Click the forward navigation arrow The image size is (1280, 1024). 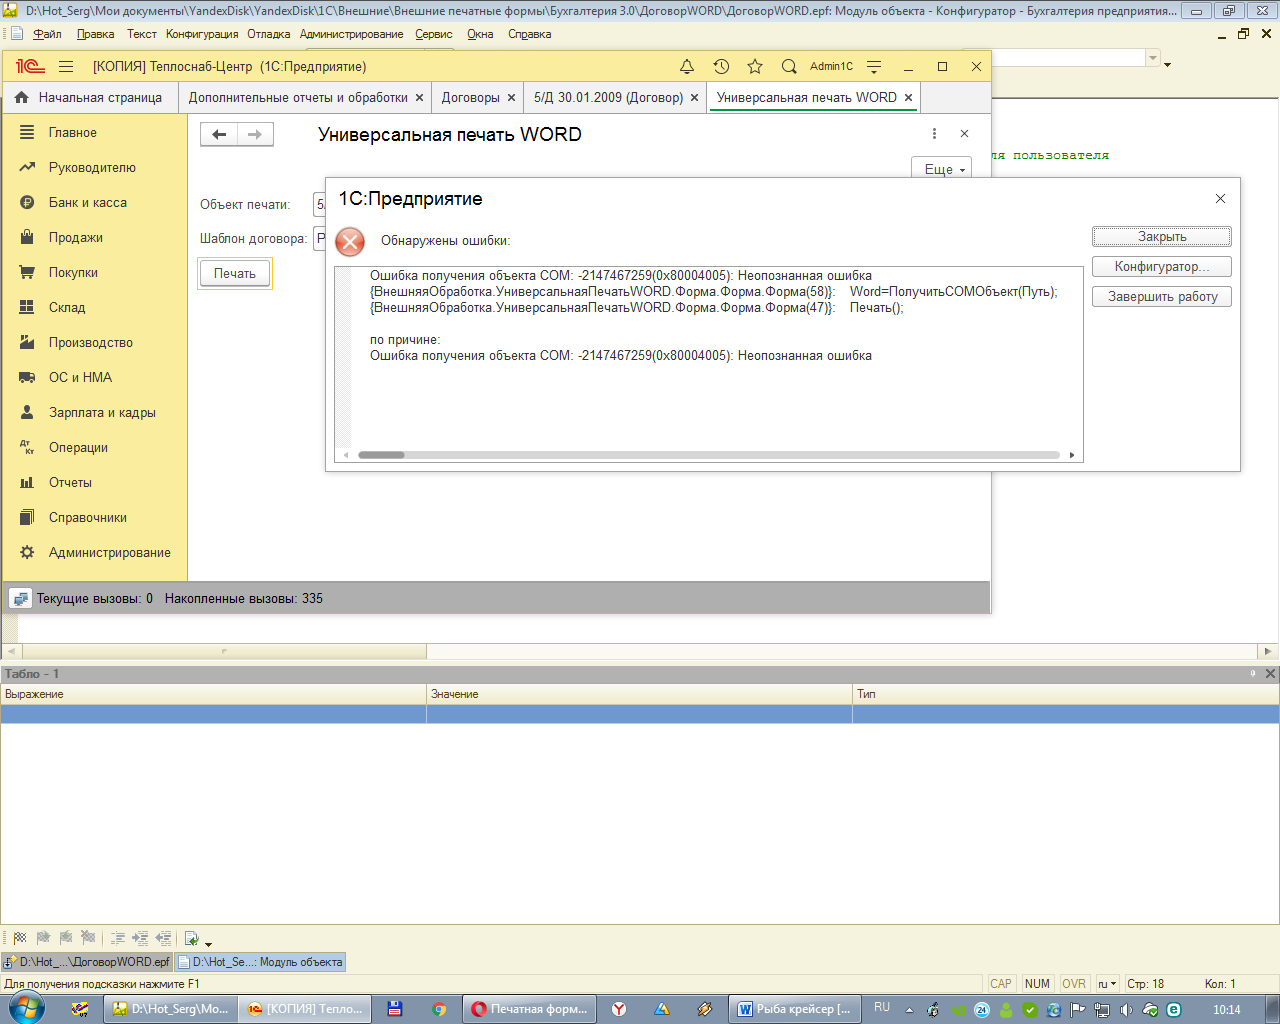255,134
